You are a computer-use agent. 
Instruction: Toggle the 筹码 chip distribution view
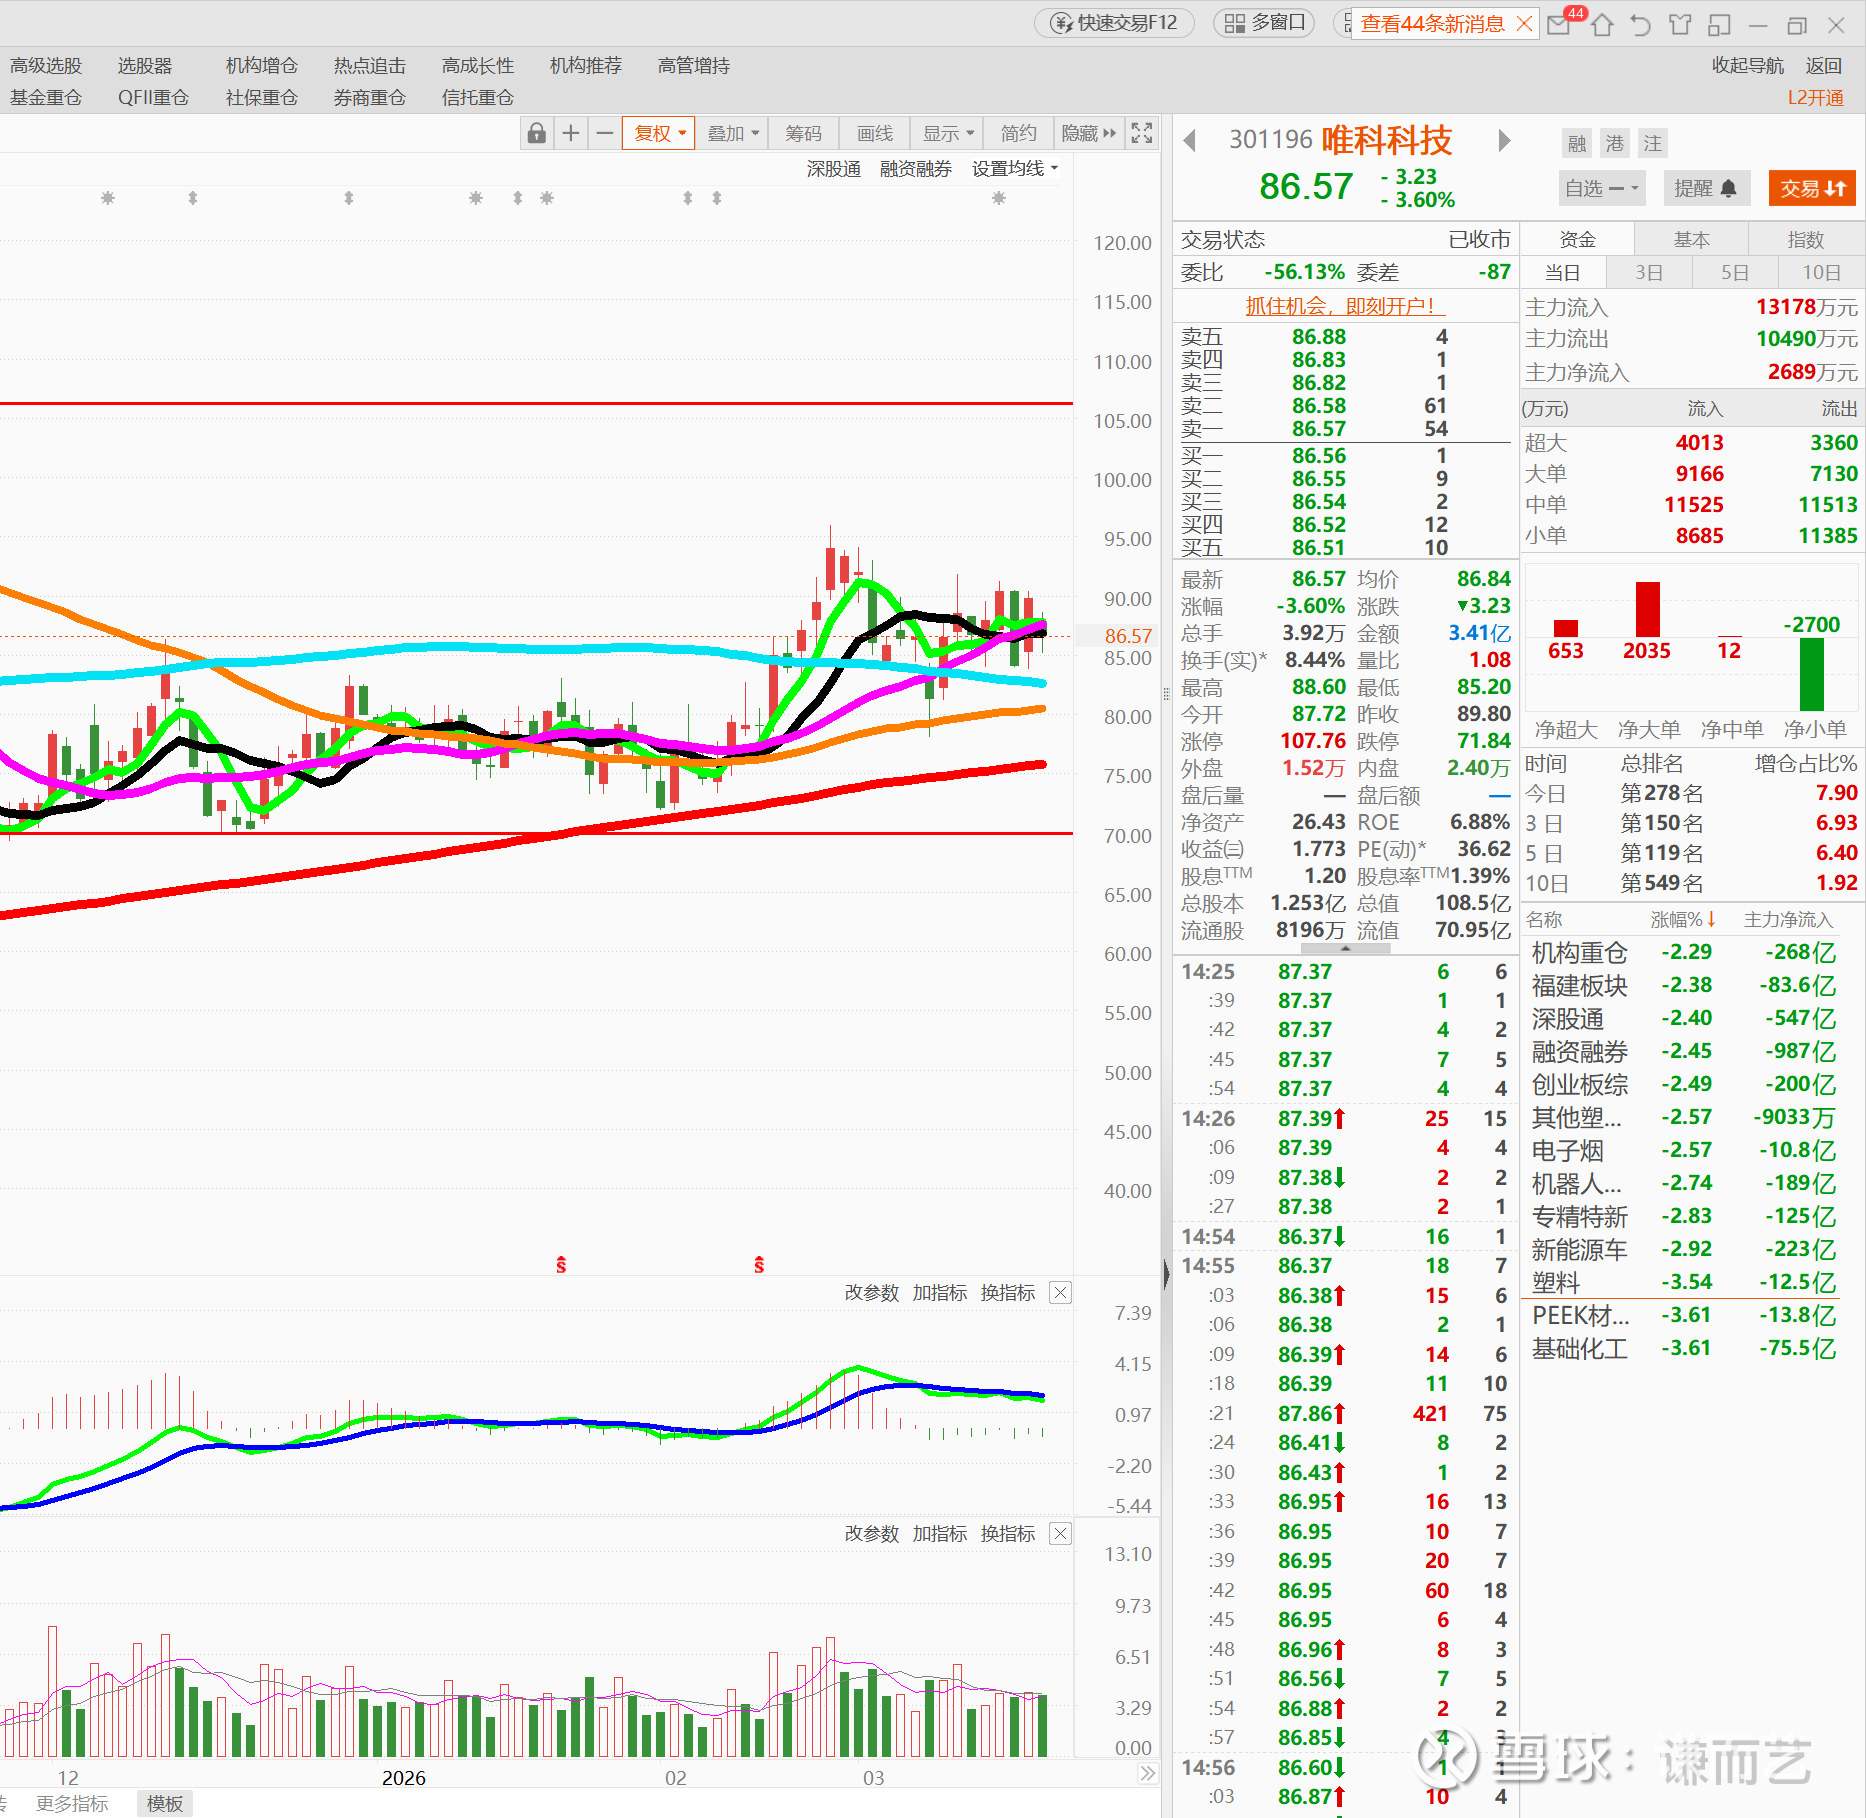coord(803,133)
